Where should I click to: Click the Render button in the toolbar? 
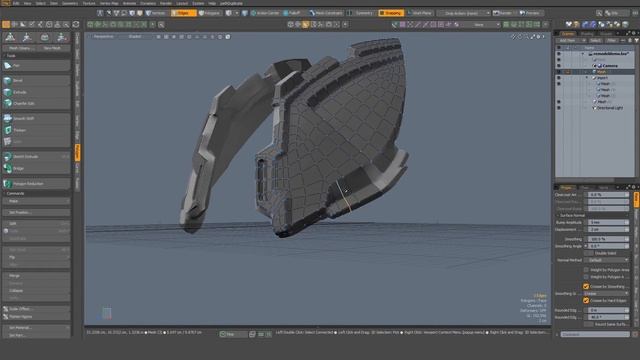[x=503, y=13]
